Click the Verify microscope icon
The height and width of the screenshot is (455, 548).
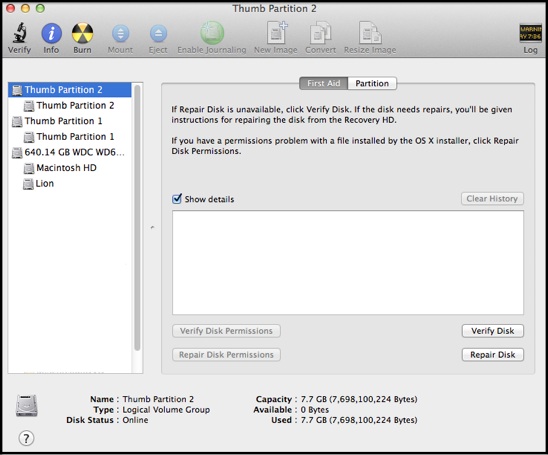(x=20, y=33)
